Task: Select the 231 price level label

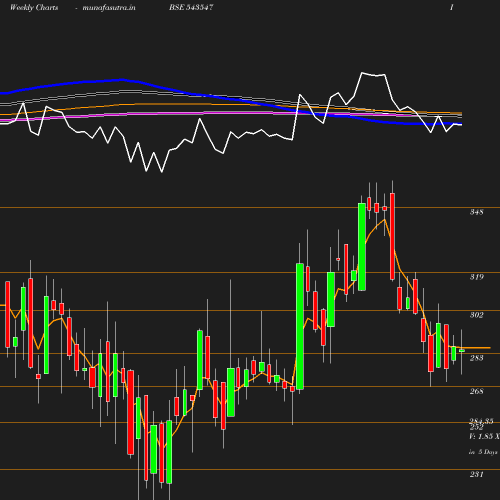Action: tap(476, 474)
